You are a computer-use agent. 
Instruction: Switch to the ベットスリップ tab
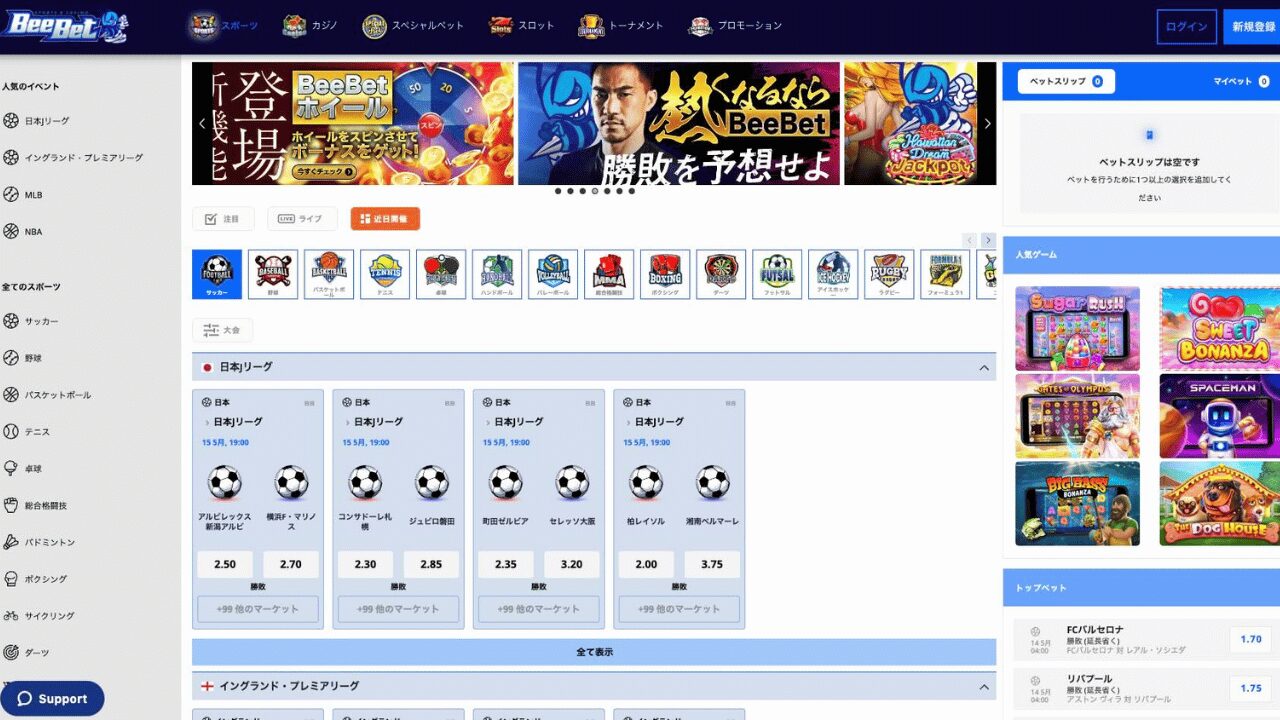1066,81
